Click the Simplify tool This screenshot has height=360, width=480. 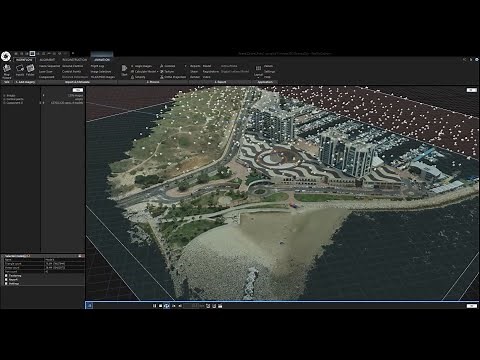[138, 77]
